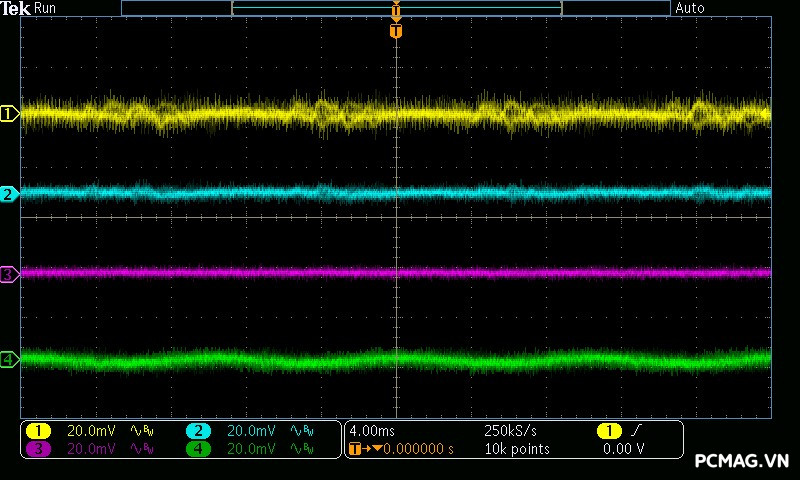
Task: Click the 0.00 V trigger level readout
Action: (x=623, y=449)
